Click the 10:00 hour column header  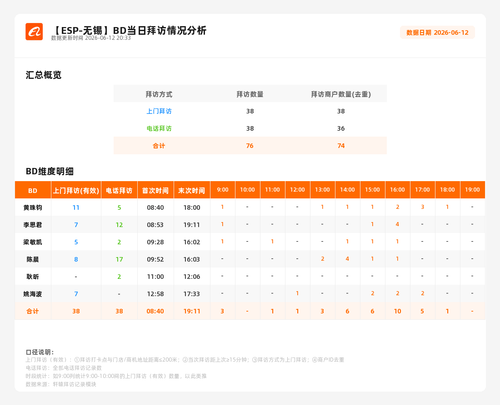[247, 190]
